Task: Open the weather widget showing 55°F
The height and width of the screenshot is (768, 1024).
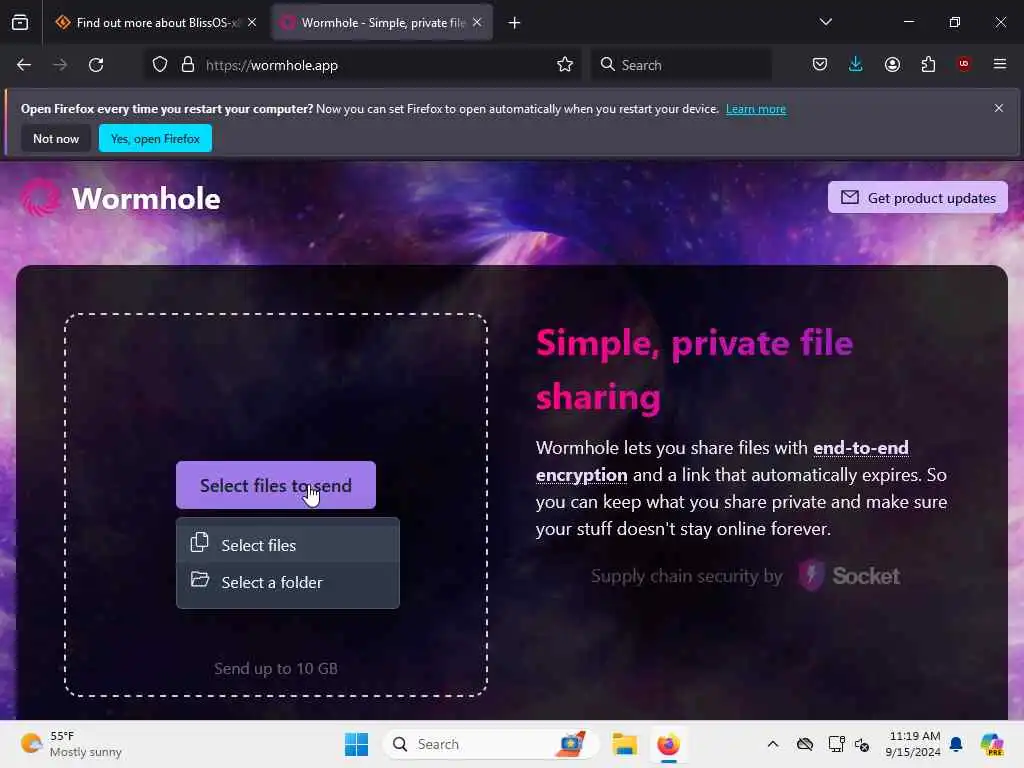Action: 71,744
